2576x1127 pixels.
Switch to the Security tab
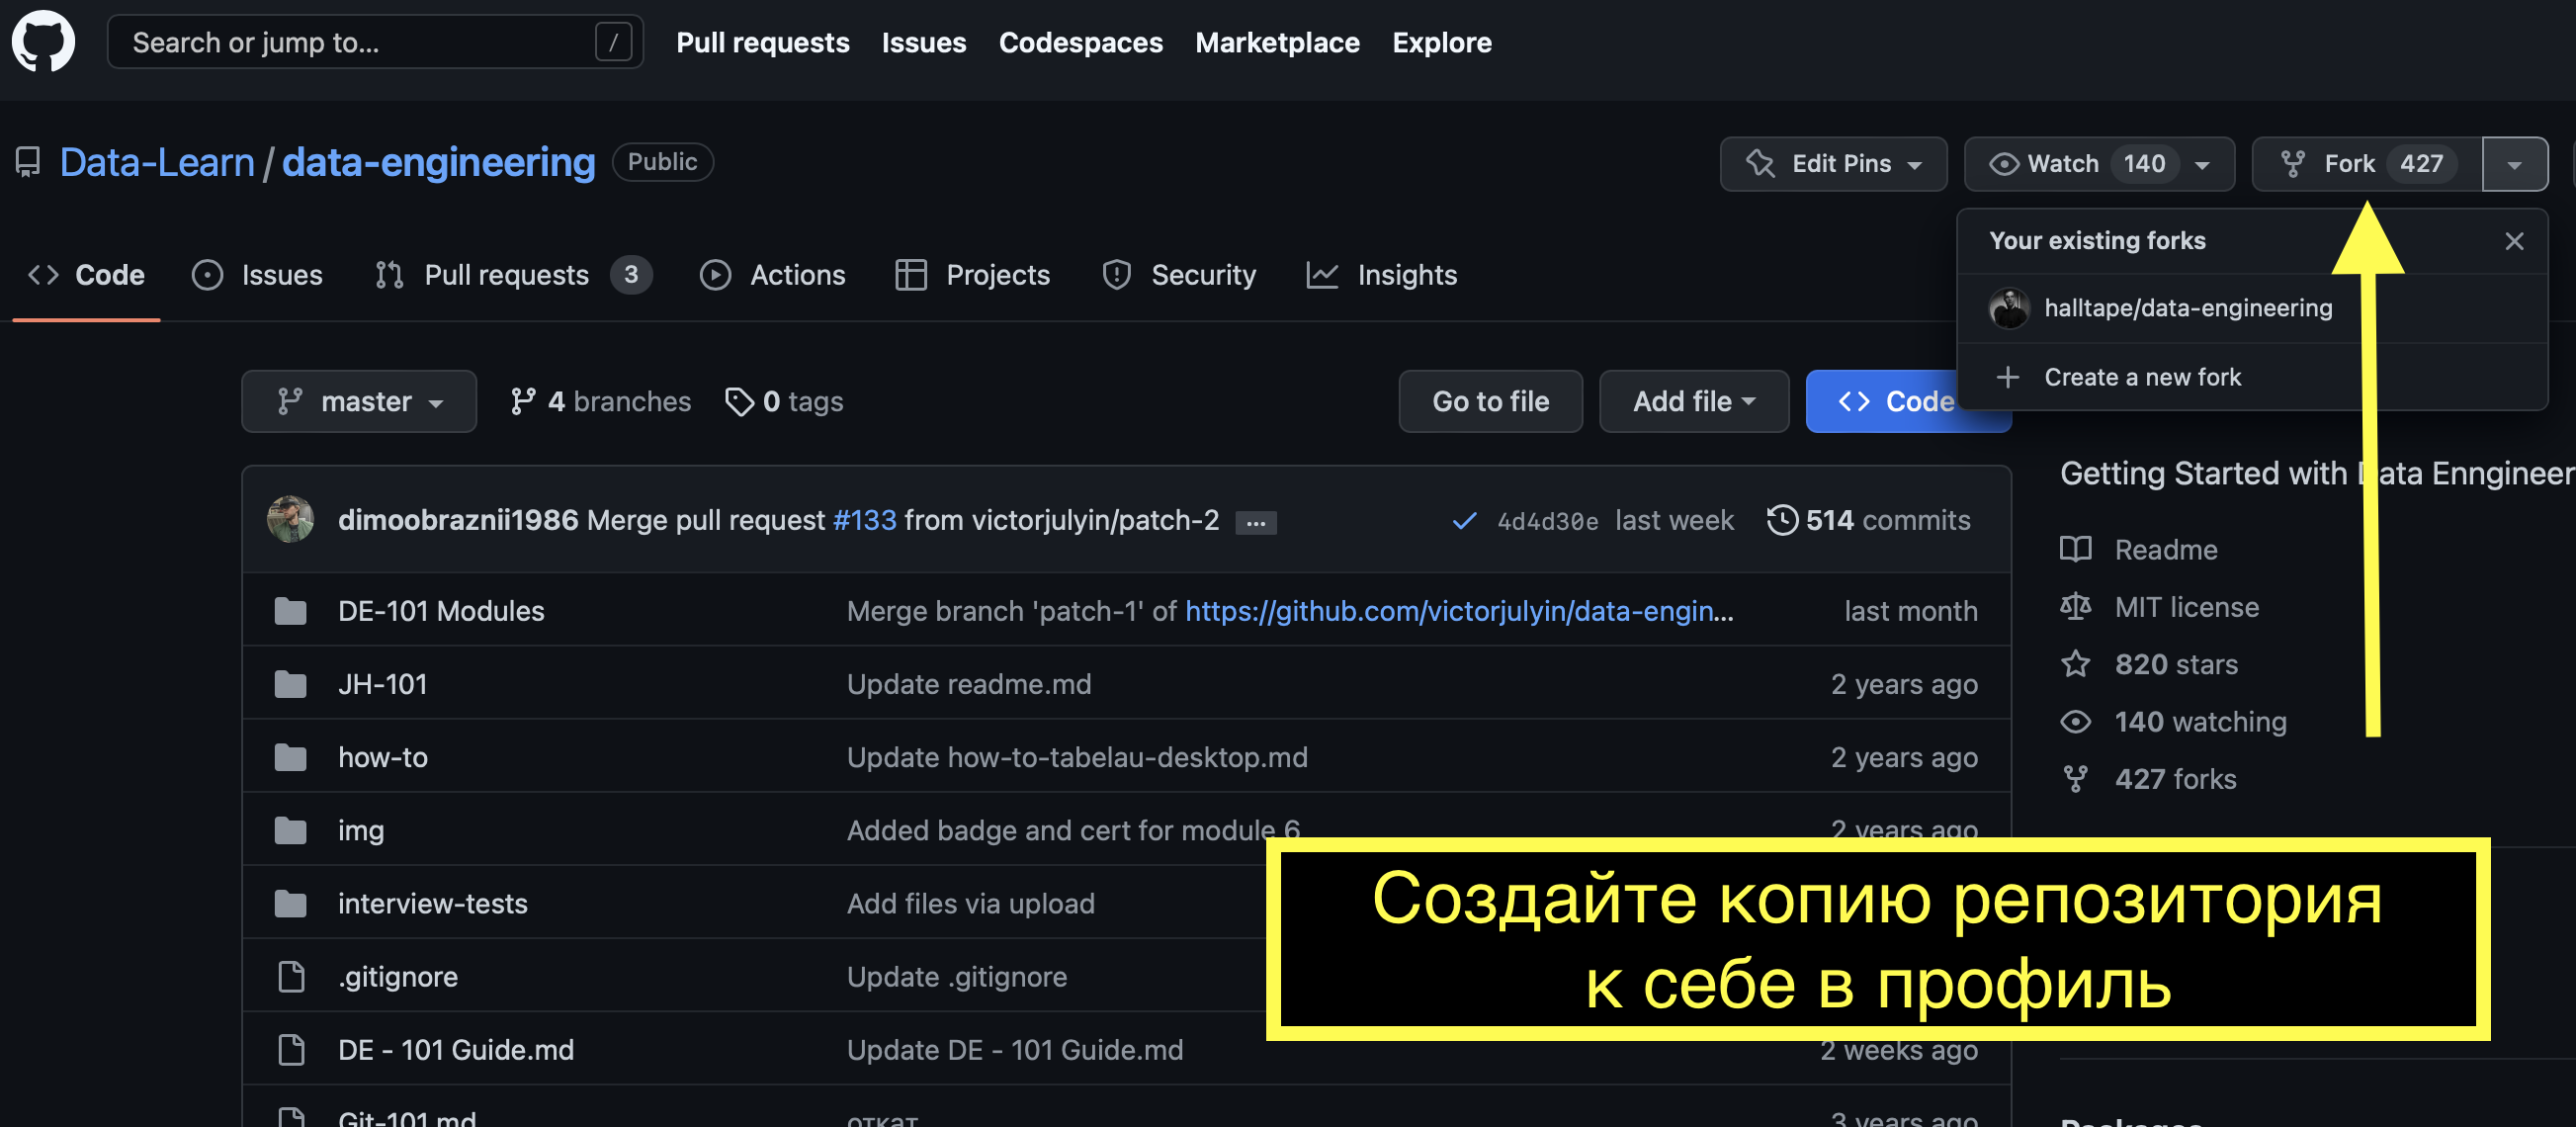pyautogui.click(x=1178, y=275)
